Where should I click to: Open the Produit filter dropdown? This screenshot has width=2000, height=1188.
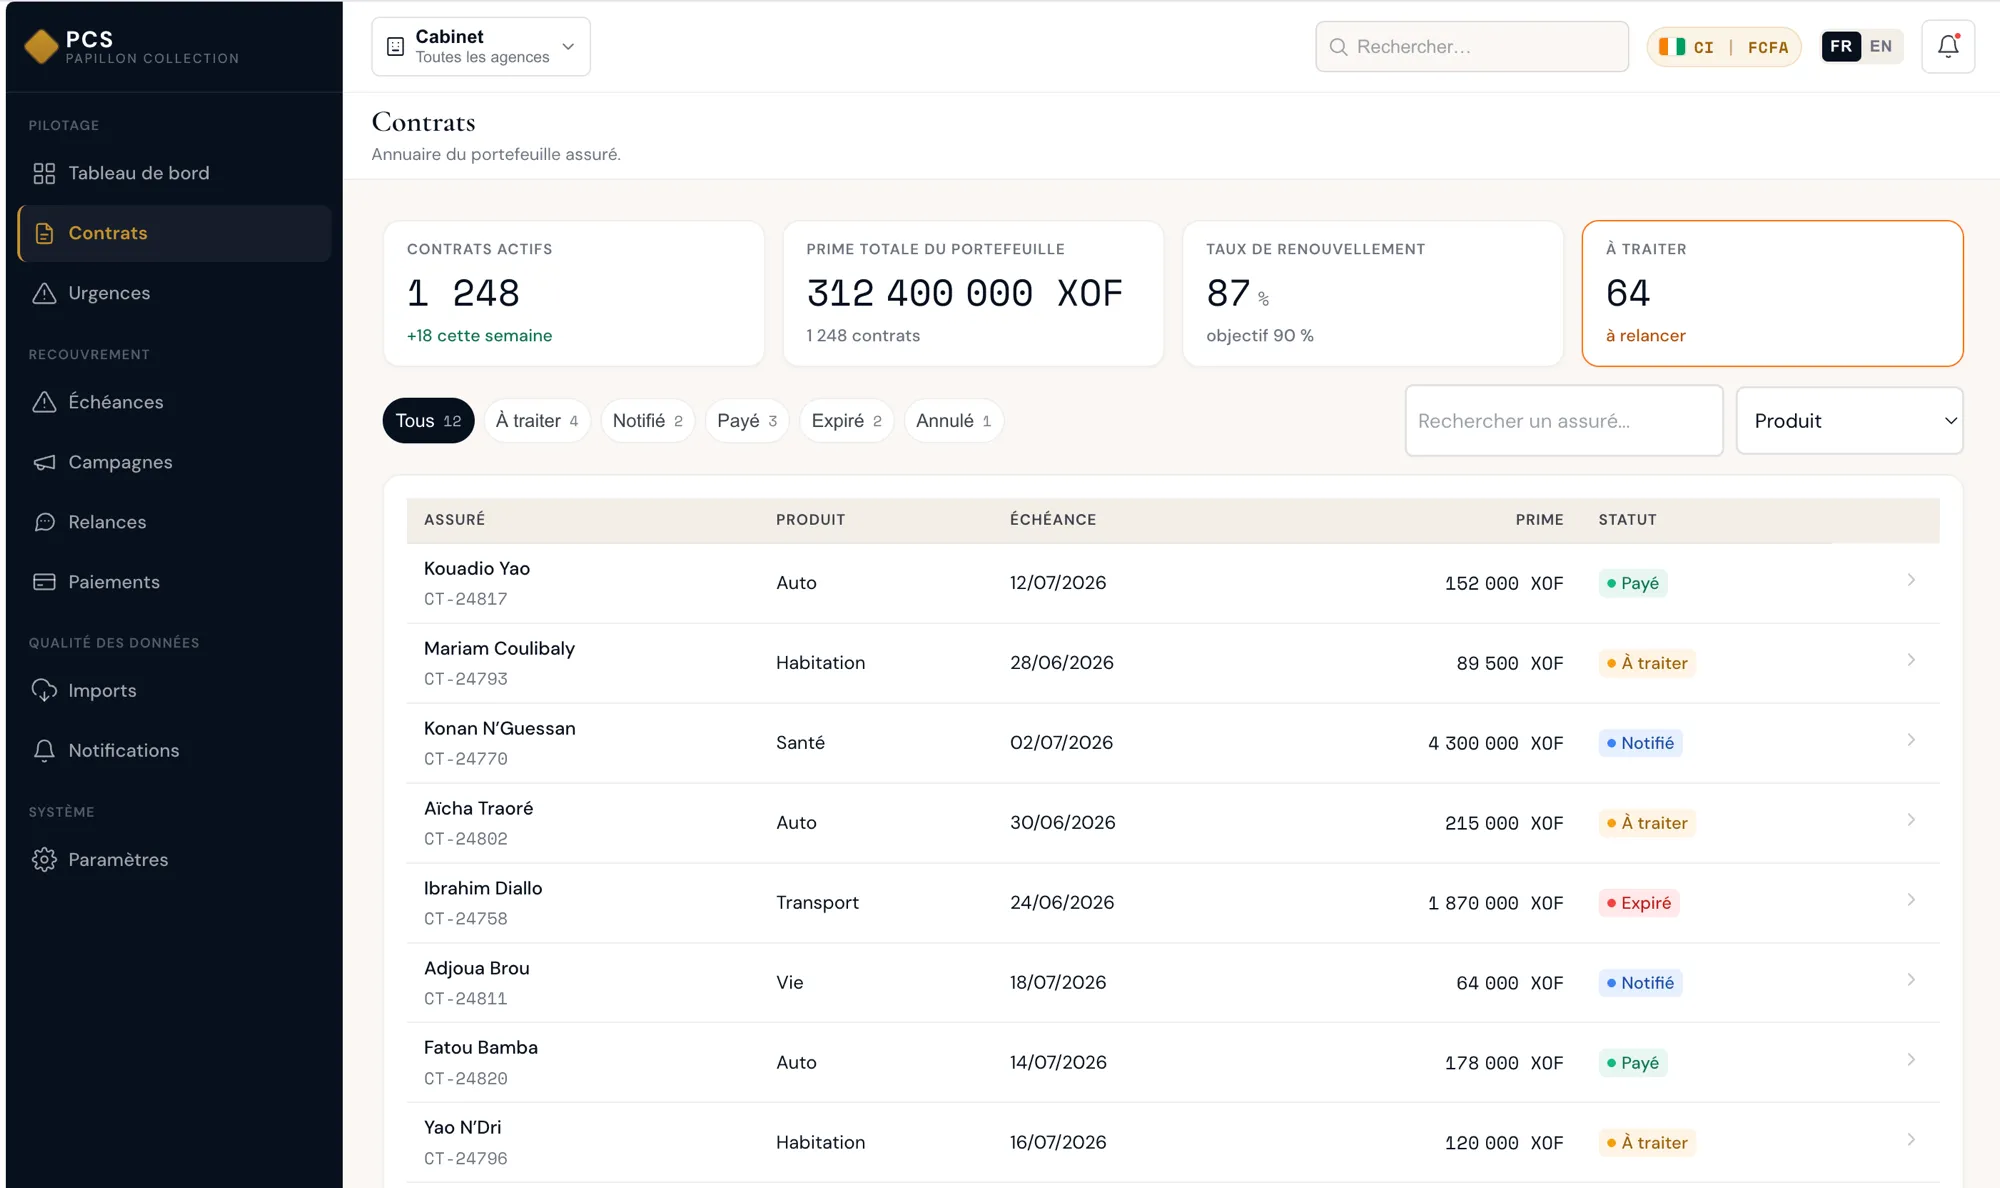1850,421
